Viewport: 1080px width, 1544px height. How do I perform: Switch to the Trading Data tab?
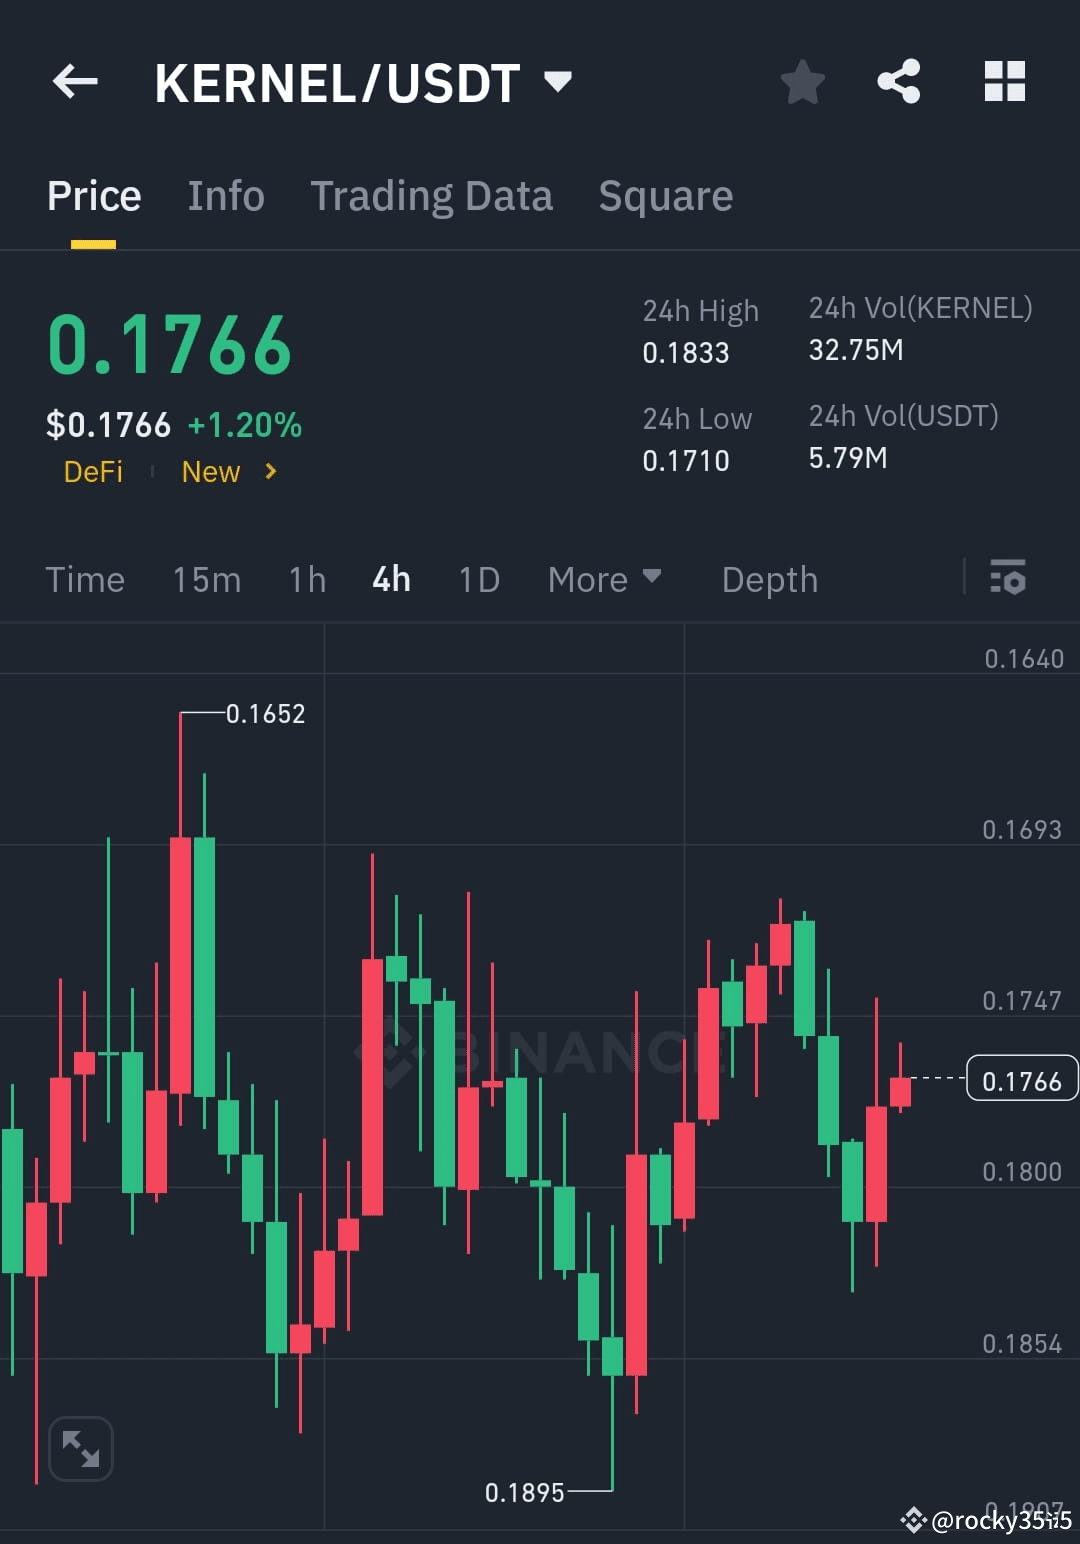pyautogui.click(x=432, y=195)
